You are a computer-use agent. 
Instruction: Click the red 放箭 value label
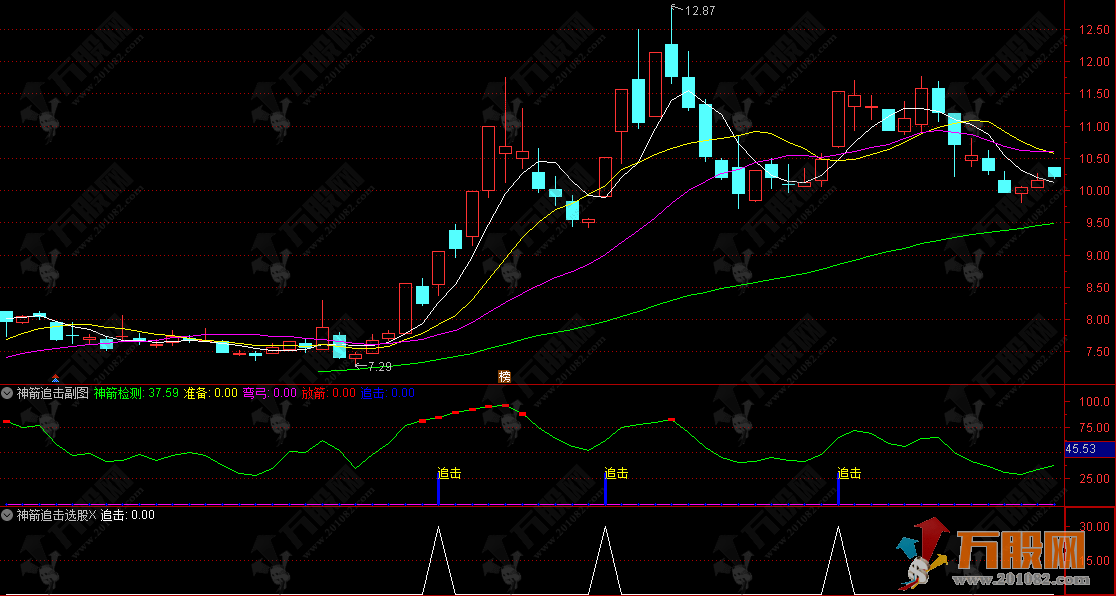[328, 393]
